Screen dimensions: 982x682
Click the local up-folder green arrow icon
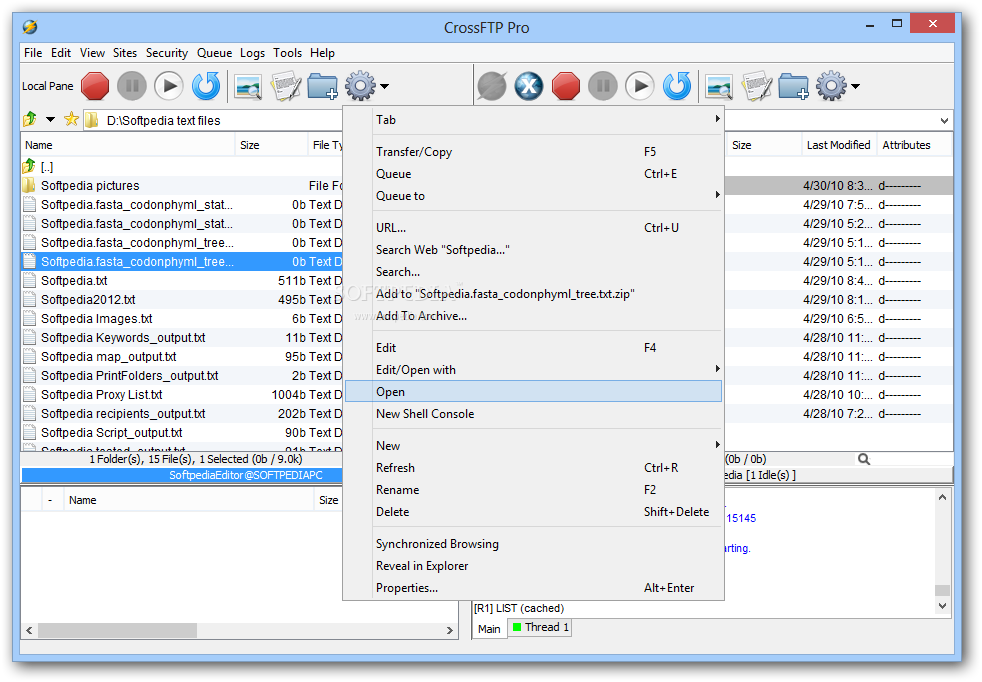pyautogui.click(x=29, y=119)
